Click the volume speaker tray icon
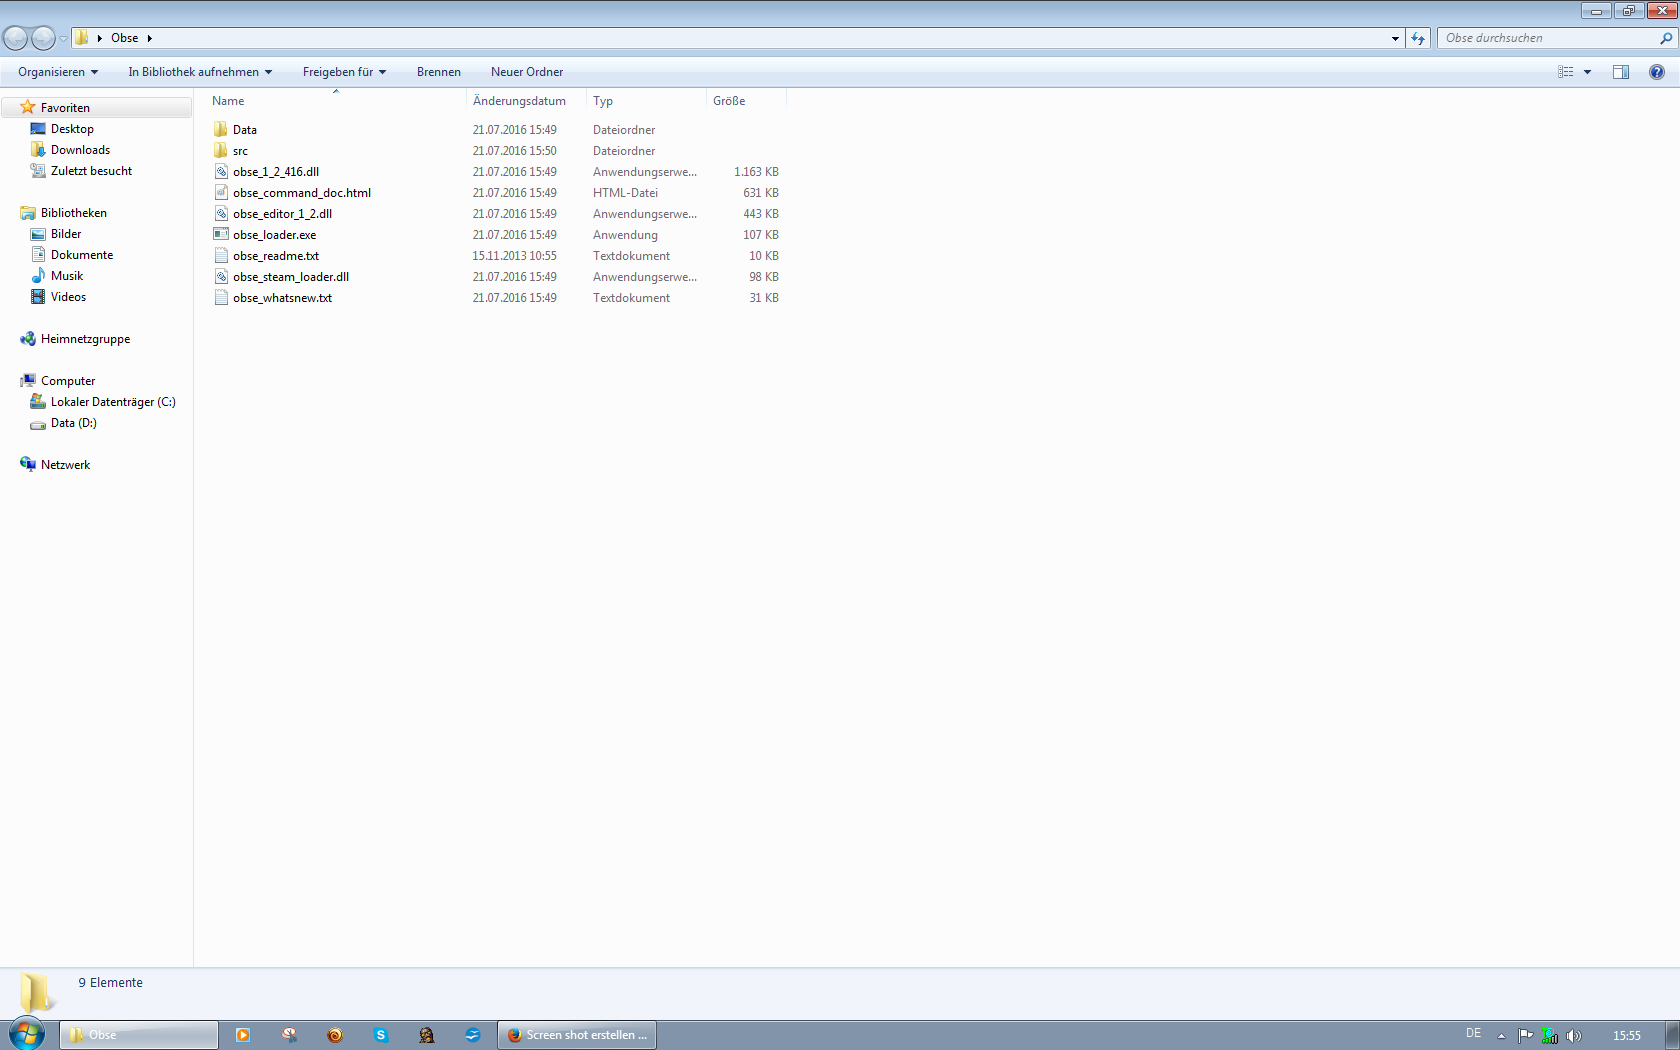This screenshot has height=1050, width=1680. [1573, 1035]
